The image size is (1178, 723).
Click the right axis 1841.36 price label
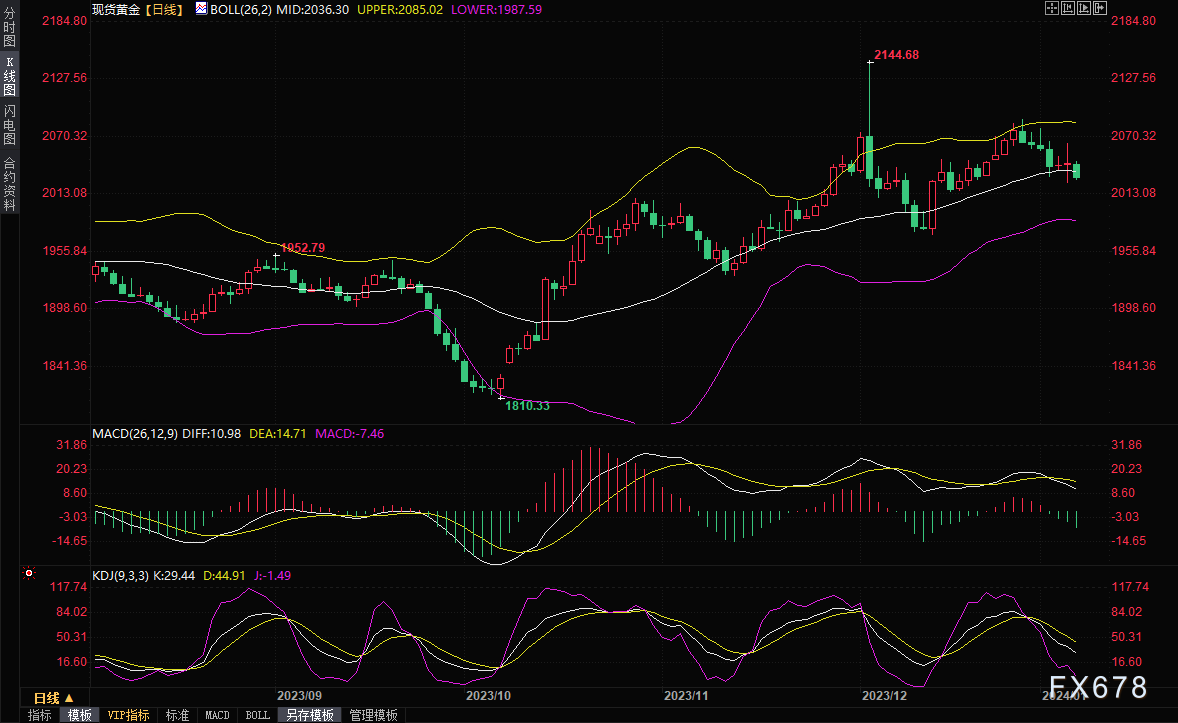1134,366
